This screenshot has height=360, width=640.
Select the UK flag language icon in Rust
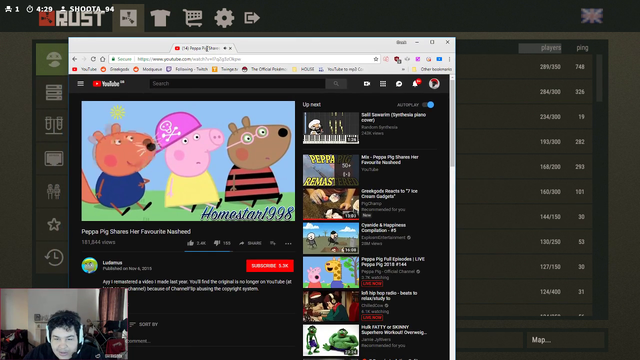tap(592, 16)
